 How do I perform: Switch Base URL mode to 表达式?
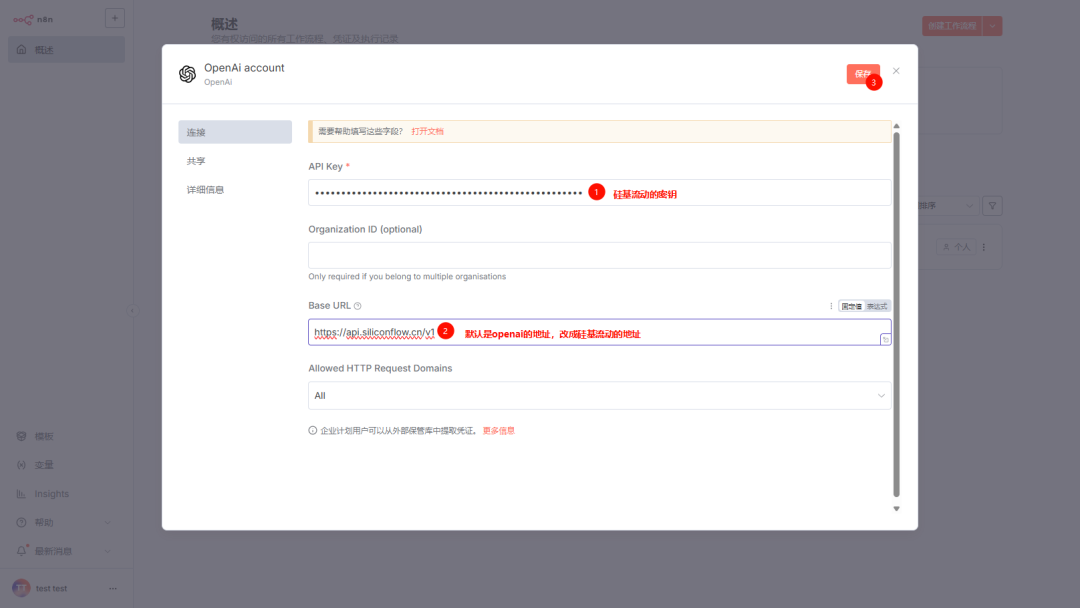pyautogui.click(x=877, y=306)
